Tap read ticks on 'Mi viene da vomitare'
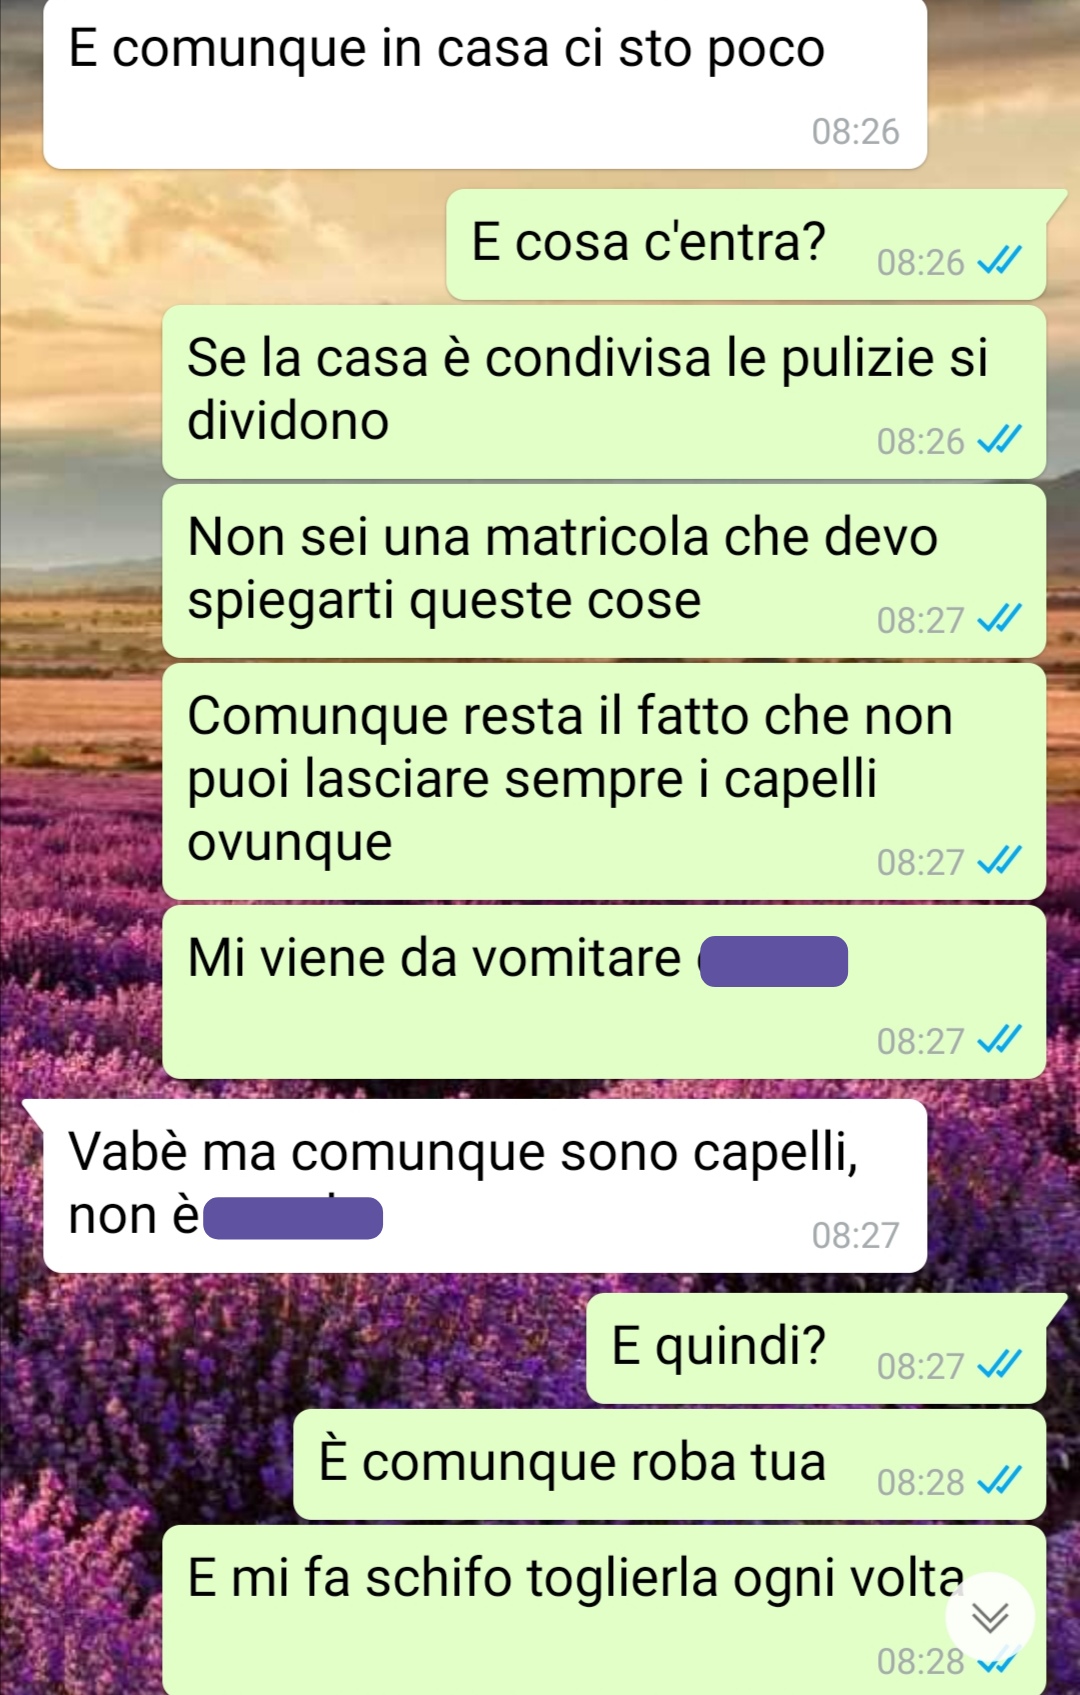Image resolution: width=1080 pixels, height=1695 pixels. [x=999, y=1040]
